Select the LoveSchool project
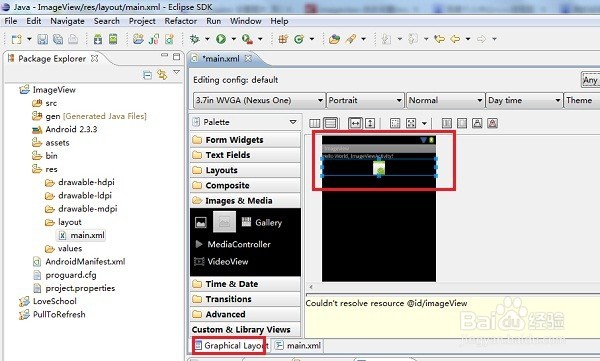The height and width of the screenshot is (361, 600). click(x=48, y=301)
